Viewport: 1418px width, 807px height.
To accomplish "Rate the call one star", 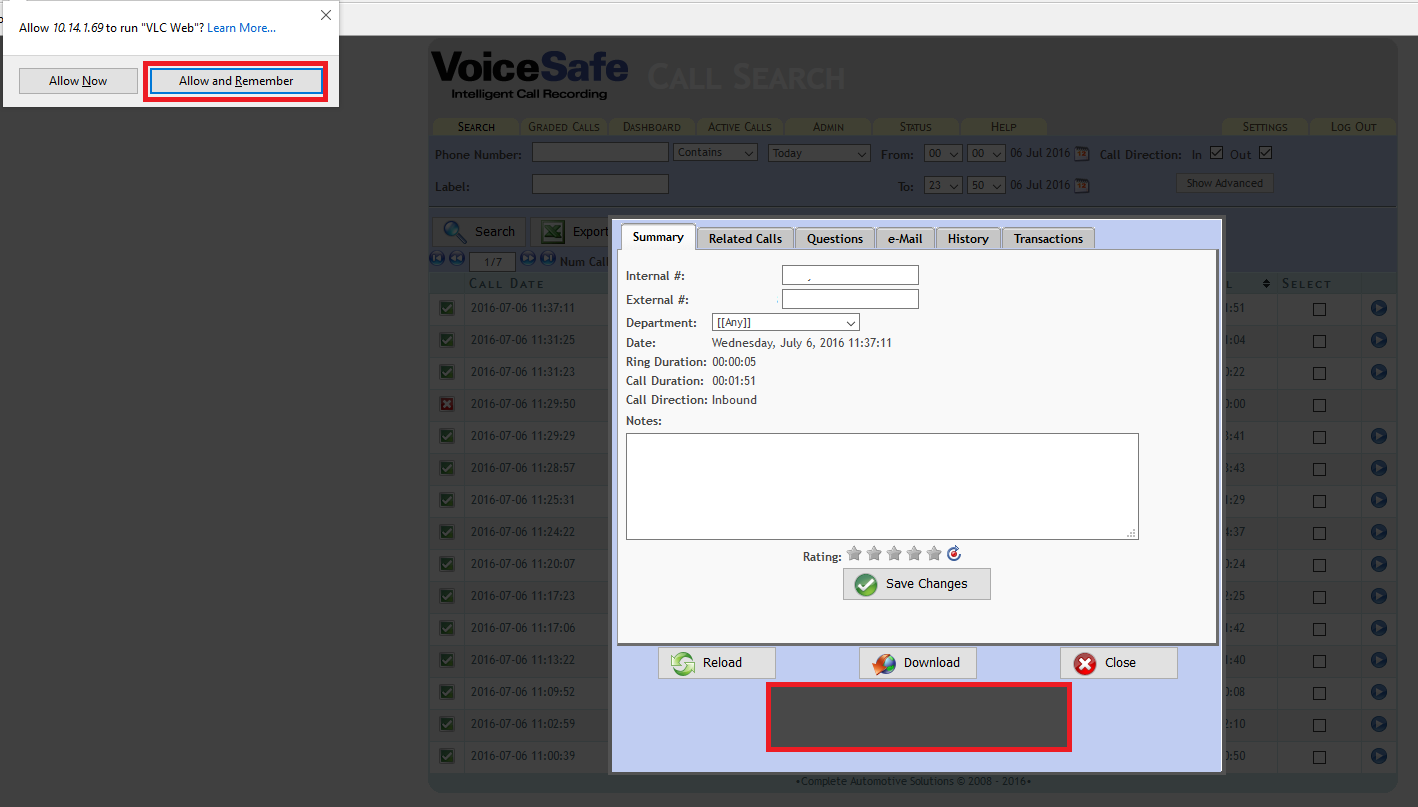I will pos(854,553).
